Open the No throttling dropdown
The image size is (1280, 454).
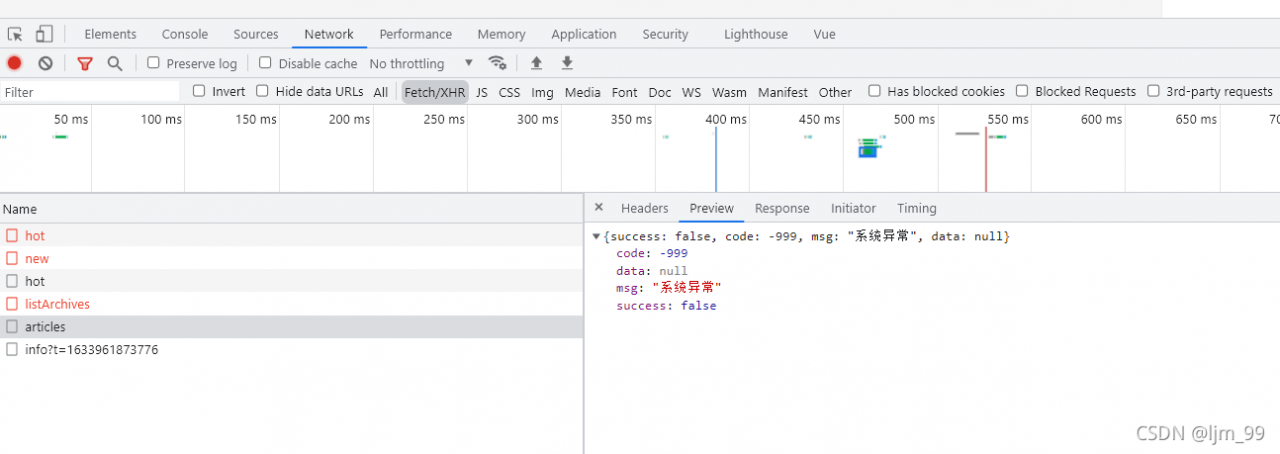click(x=421, y=63)
